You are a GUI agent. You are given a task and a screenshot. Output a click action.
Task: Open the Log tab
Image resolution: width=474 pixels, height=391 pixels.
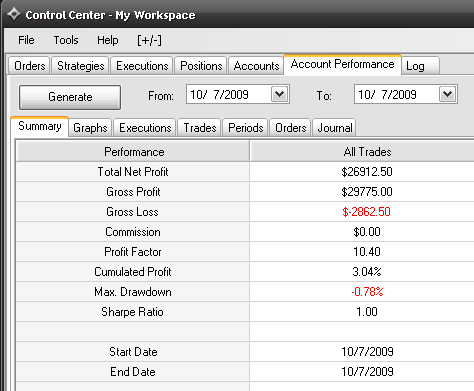click(421, 66)
